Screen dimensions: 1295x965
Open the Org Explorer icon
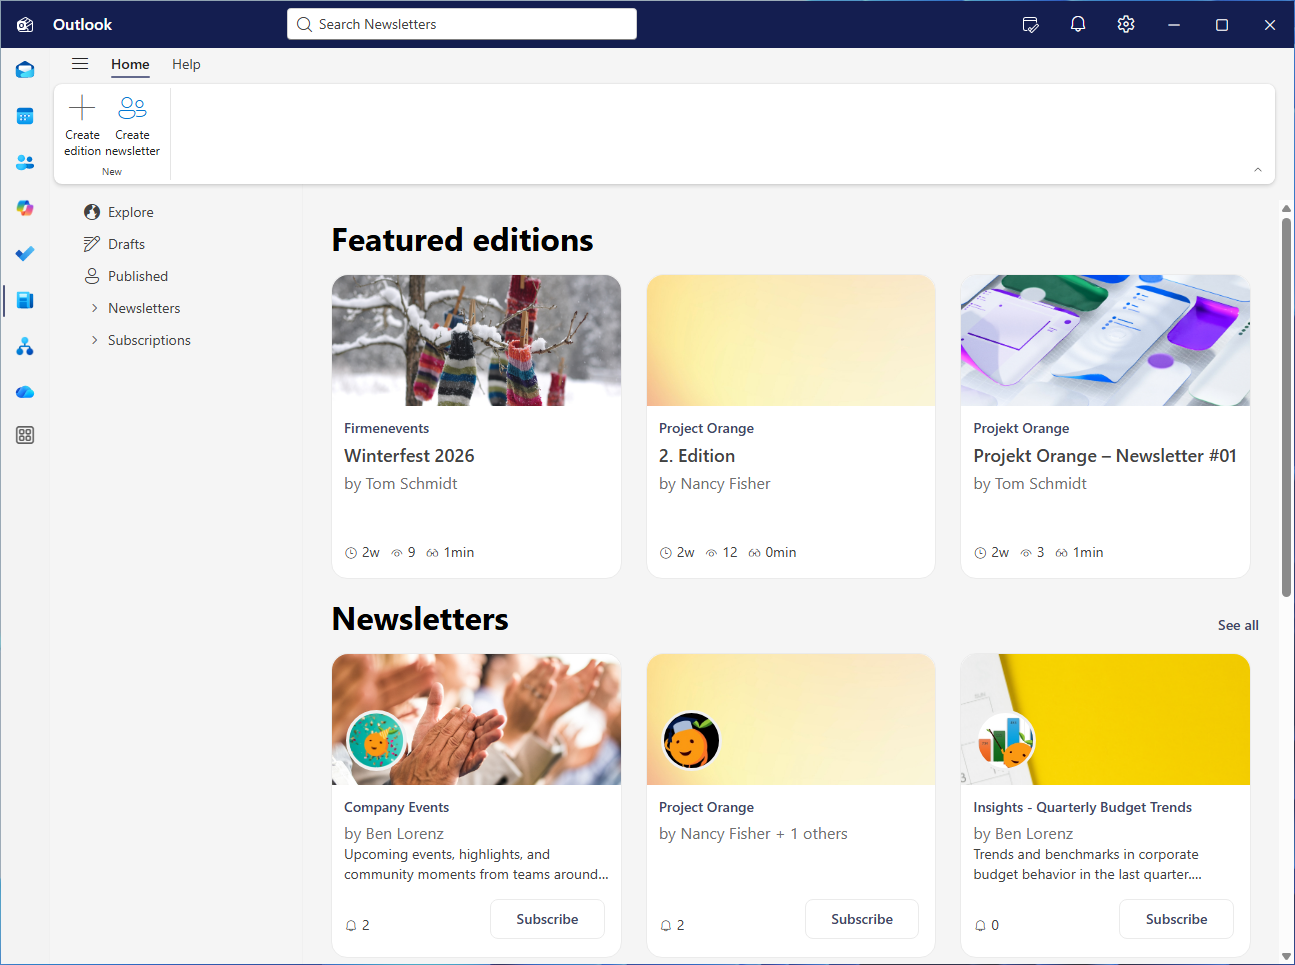(25, 347)
